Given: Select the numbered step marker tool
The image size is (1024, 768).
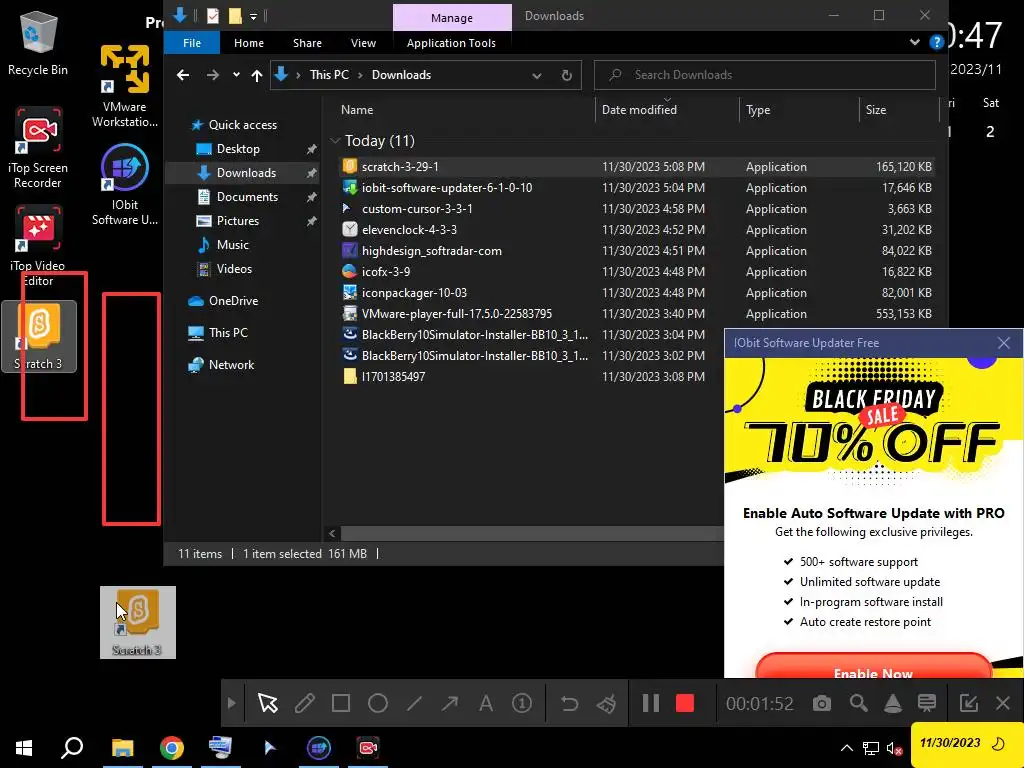Looking at the screenshot, I should [522, 703].
